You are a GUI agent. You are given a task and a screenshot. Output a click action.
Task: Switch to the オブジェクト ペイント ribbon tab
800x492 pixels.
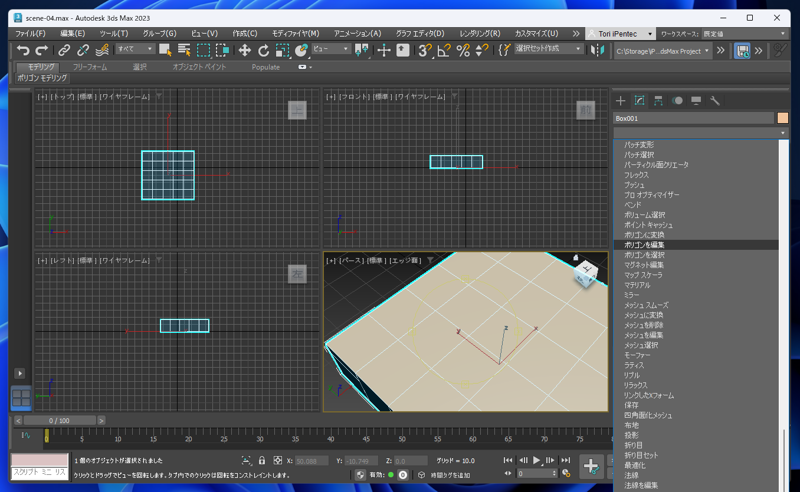pos(199,67)
